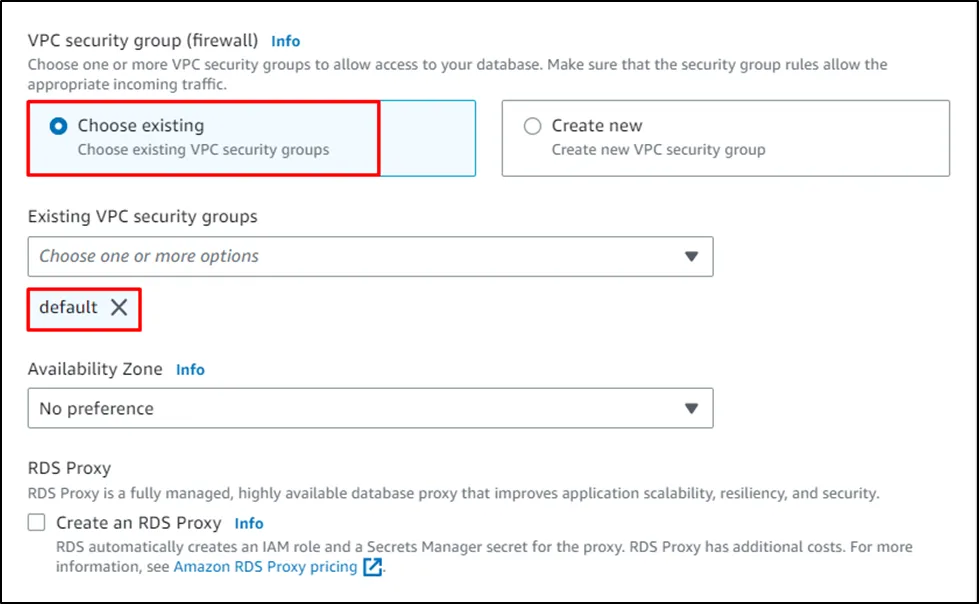The image size is (979, 604).
Task: Visit the Amazon RDS Proxy pricing link
Action: click(x=265, y=567)
